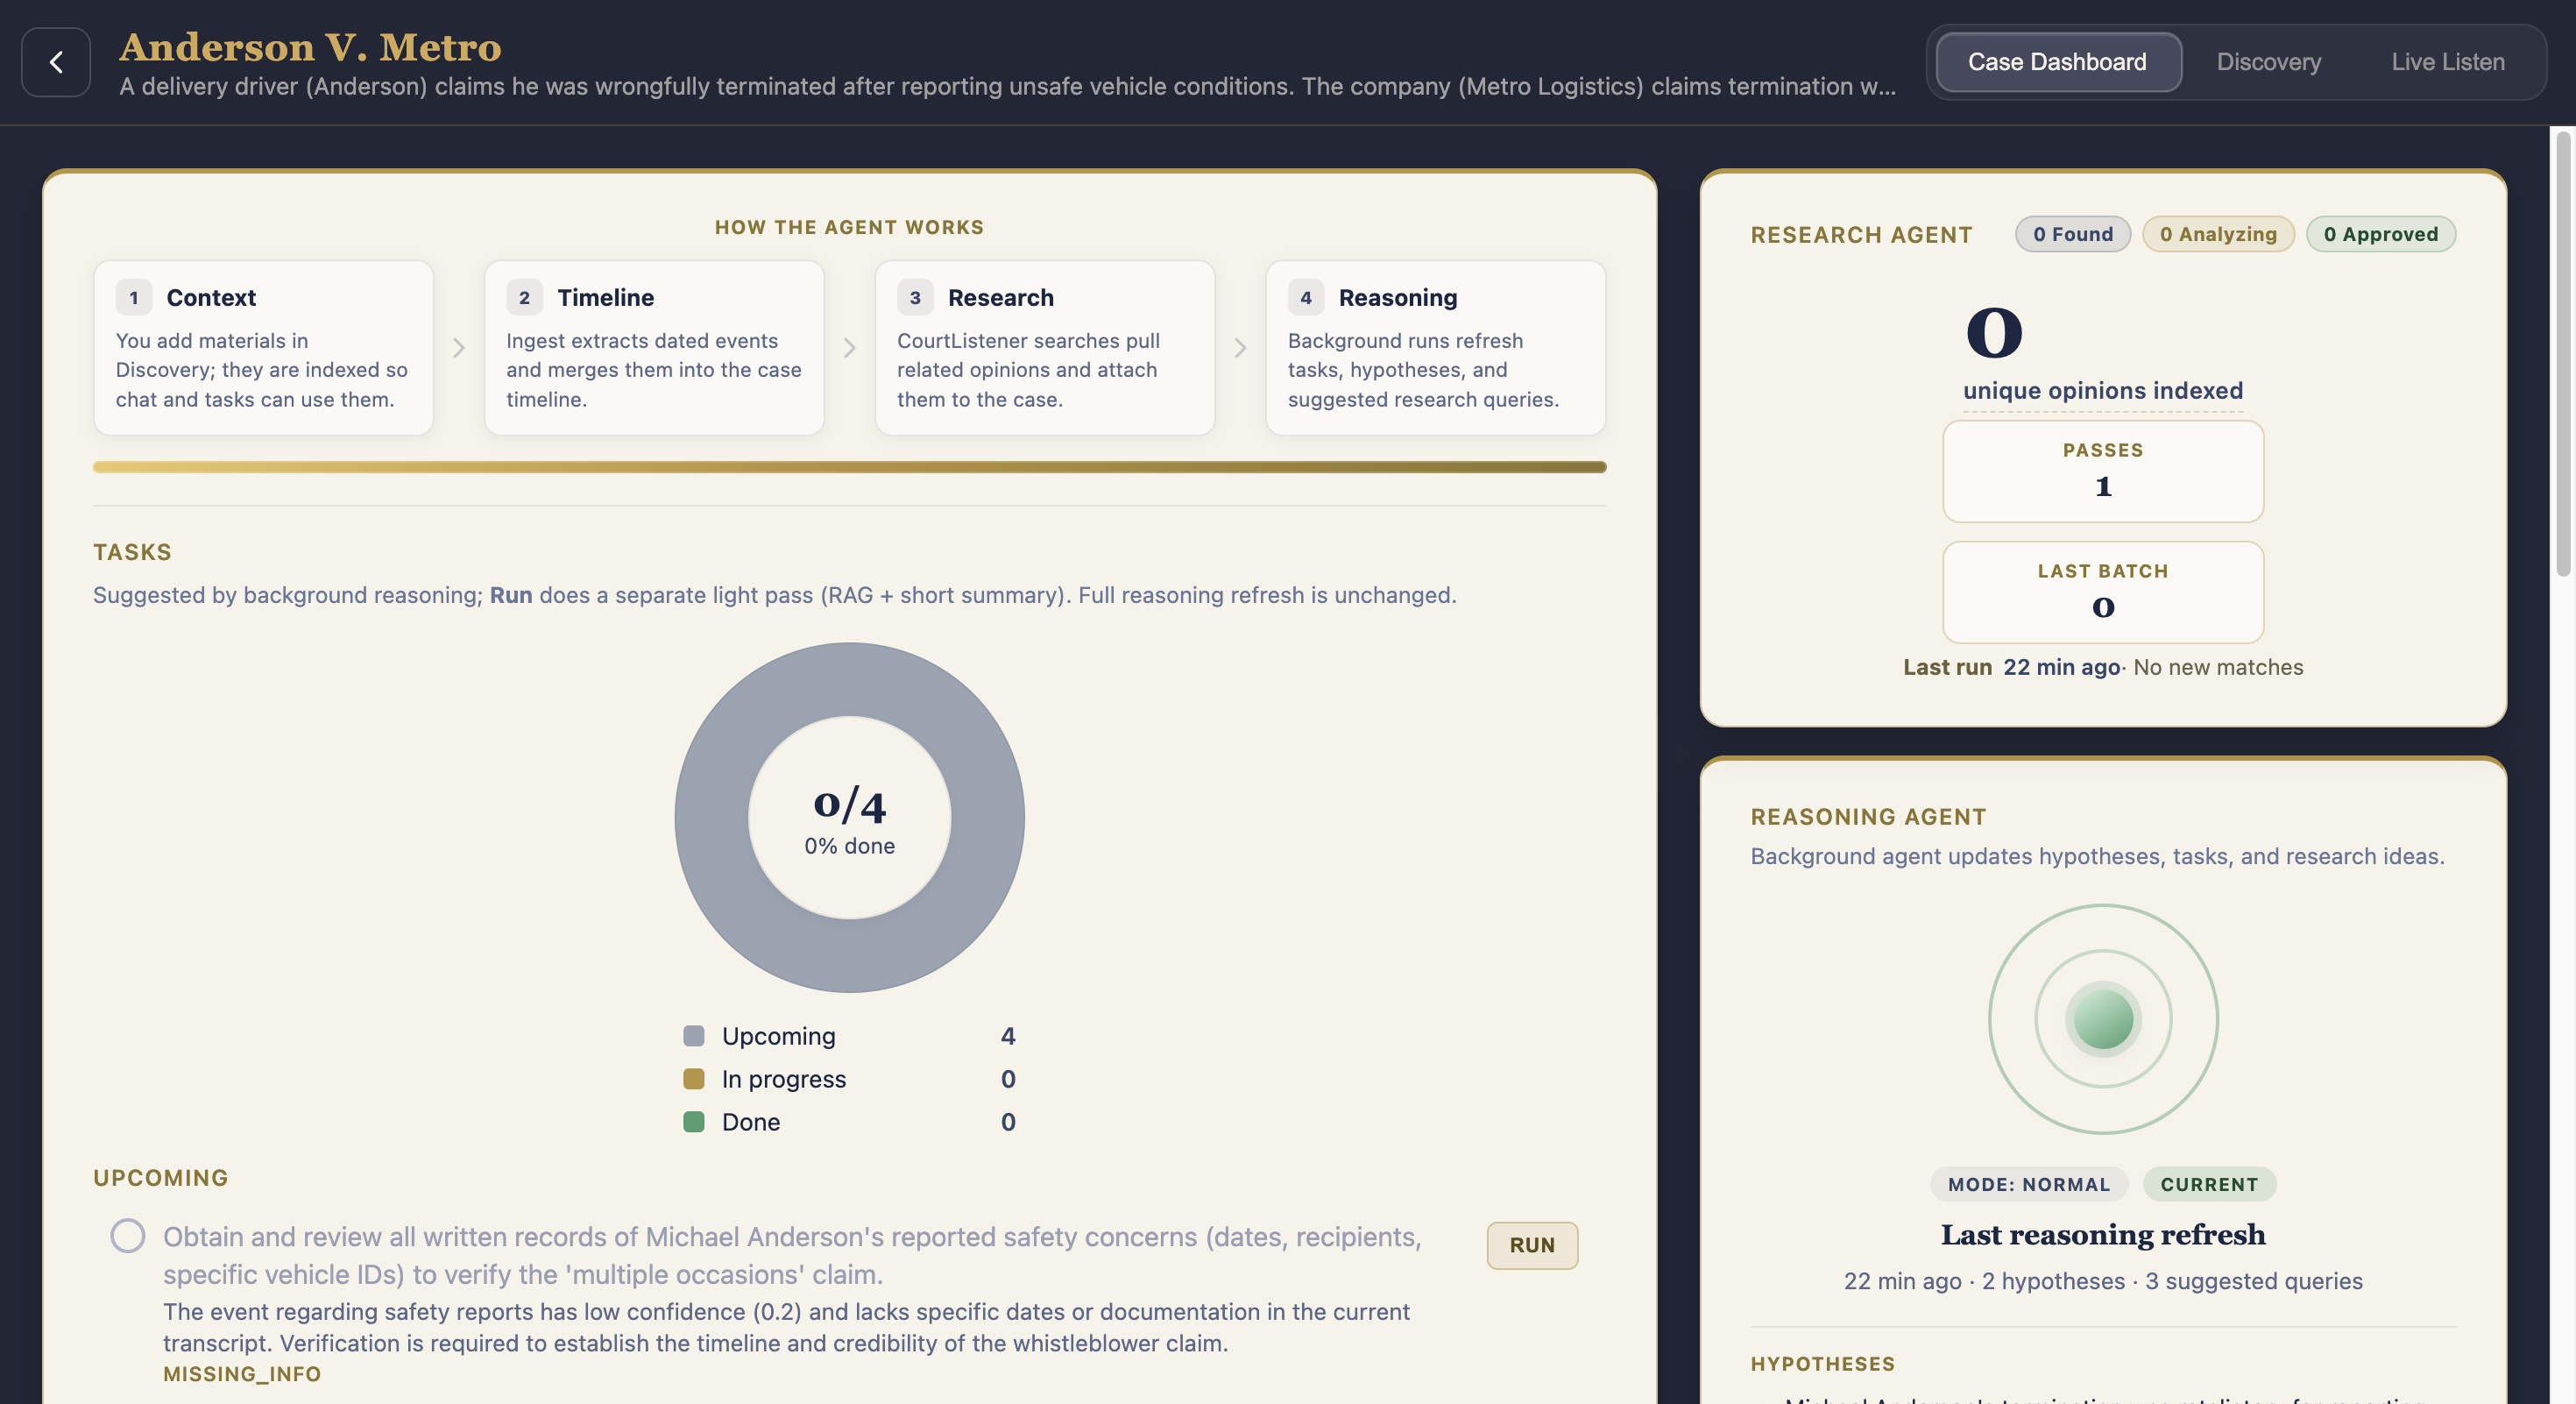The image size is (2576, 1404).
Task: Switch to the Discovery tab
Action: [2268, 62]
